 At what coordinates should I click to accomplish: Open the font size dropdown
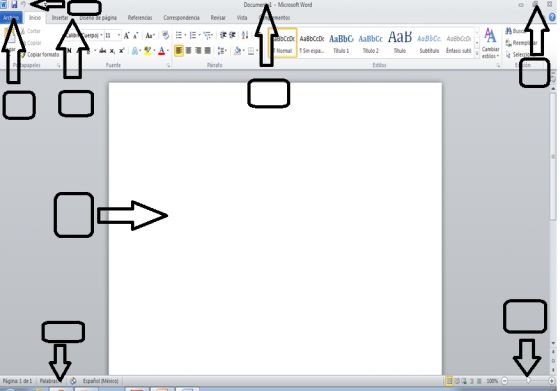(x=119, y=35)
